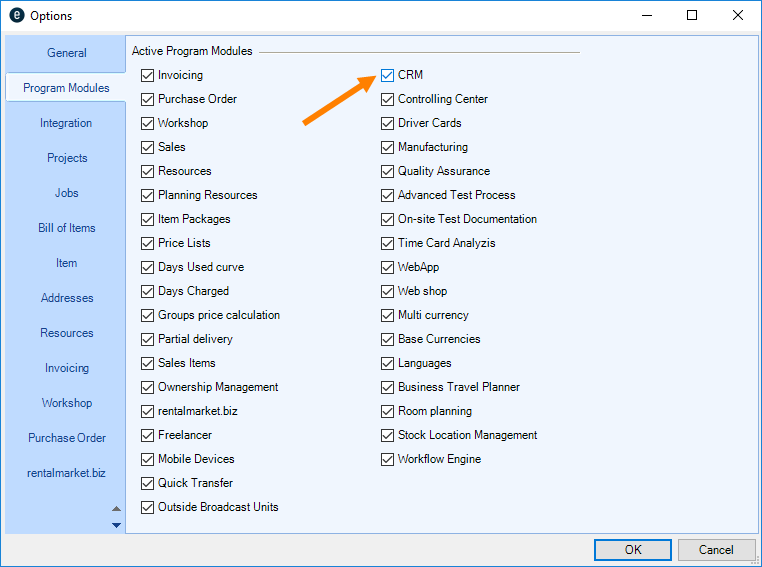This screenshot has width=762, height=567.
Task: Go to the Purchase Order tab
Action: [66, 438]
